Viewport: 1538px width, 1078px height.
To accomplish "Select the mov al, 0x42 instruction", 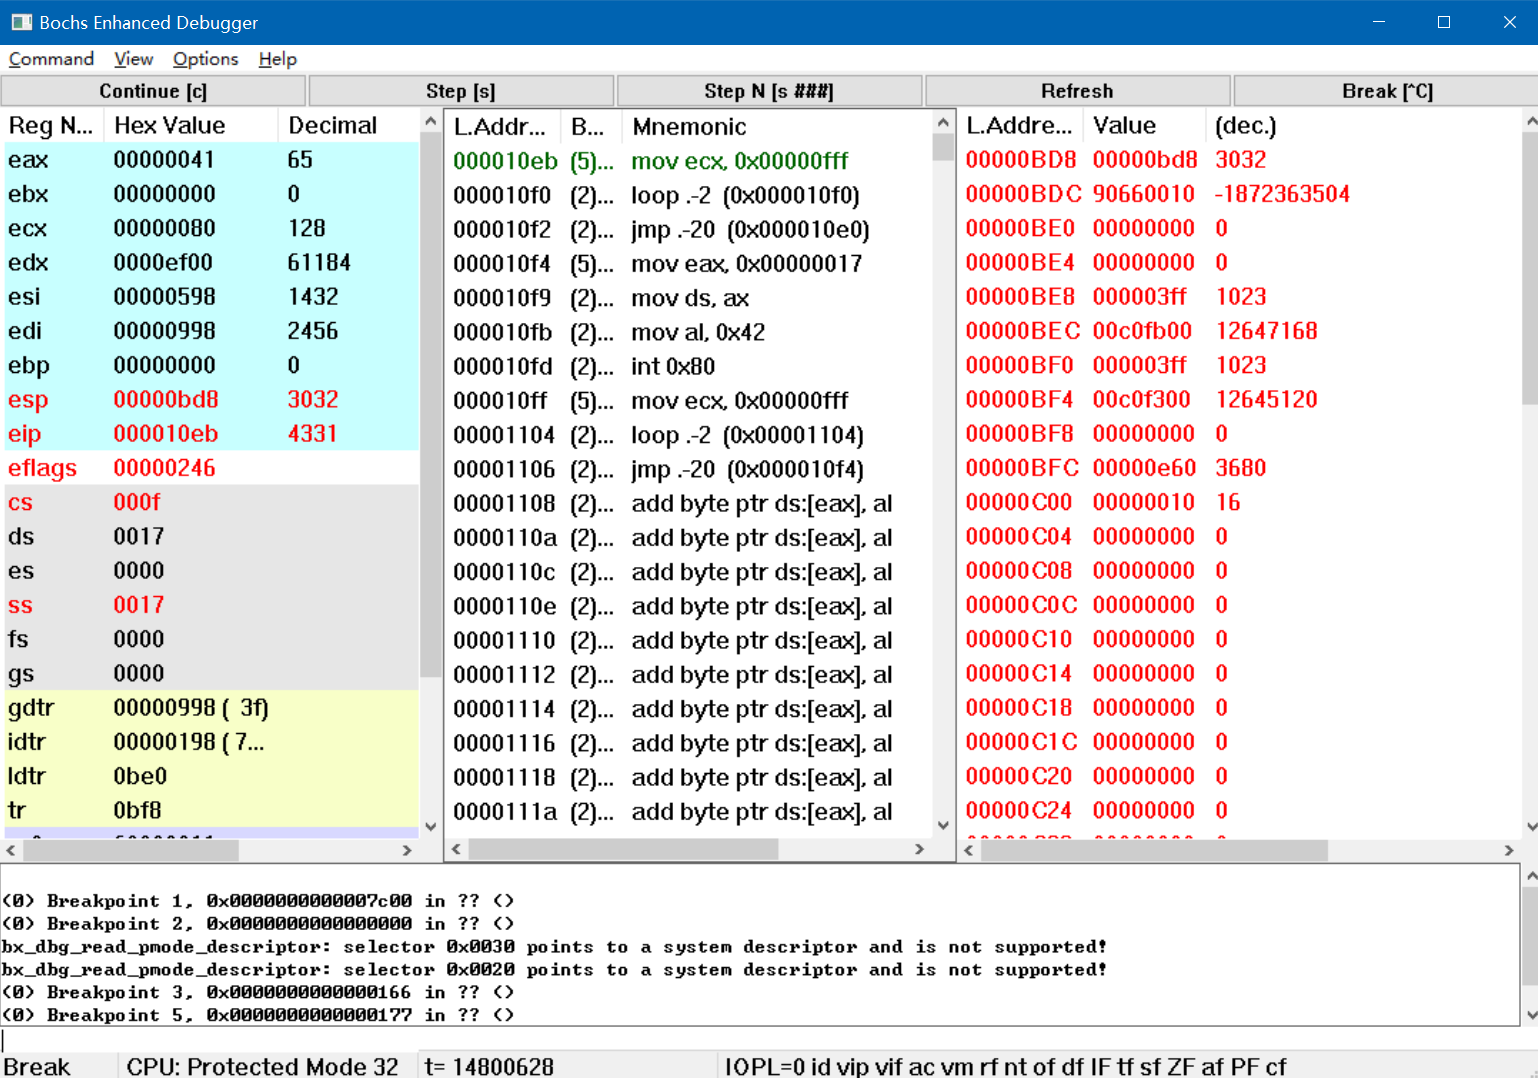I will (689, 332).
